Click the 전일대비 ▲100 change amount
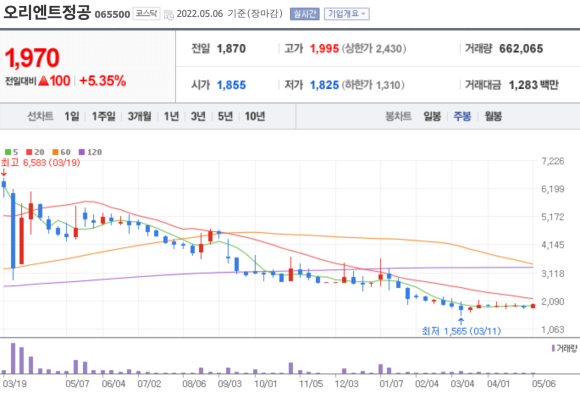The width and height of the screenshot is (580, 393). (37, 81)
